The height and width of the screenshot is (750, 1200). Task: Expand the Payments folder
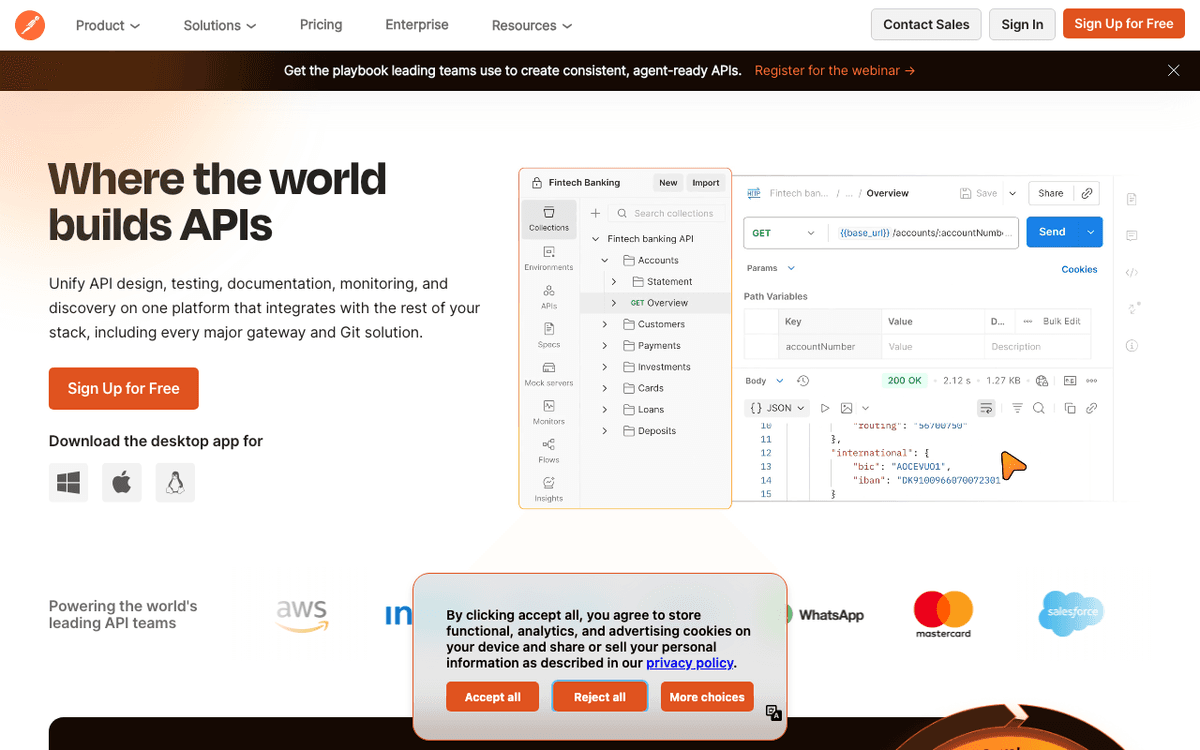coord(605,346)
